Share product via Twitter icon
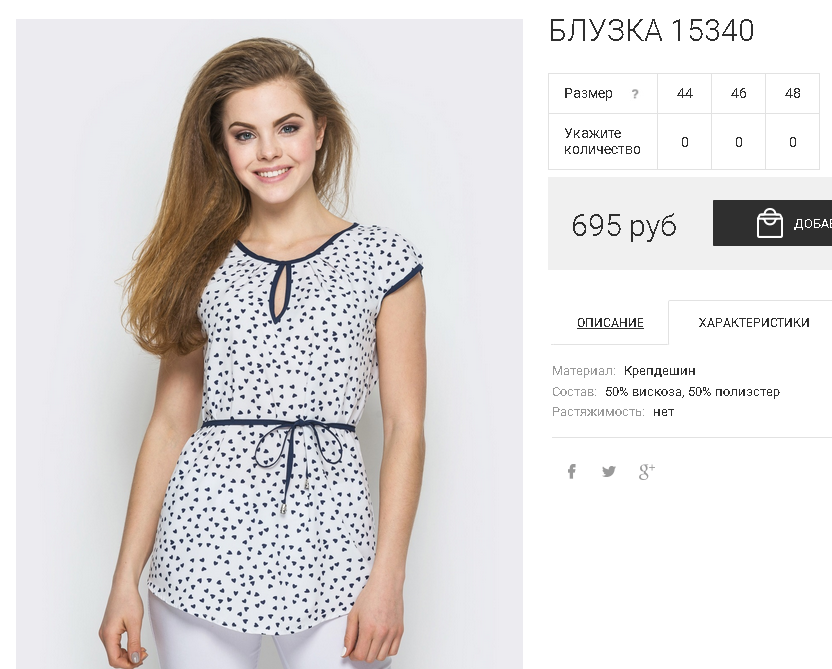Screen dimensions: 832x669 click(x=609, y=471)
